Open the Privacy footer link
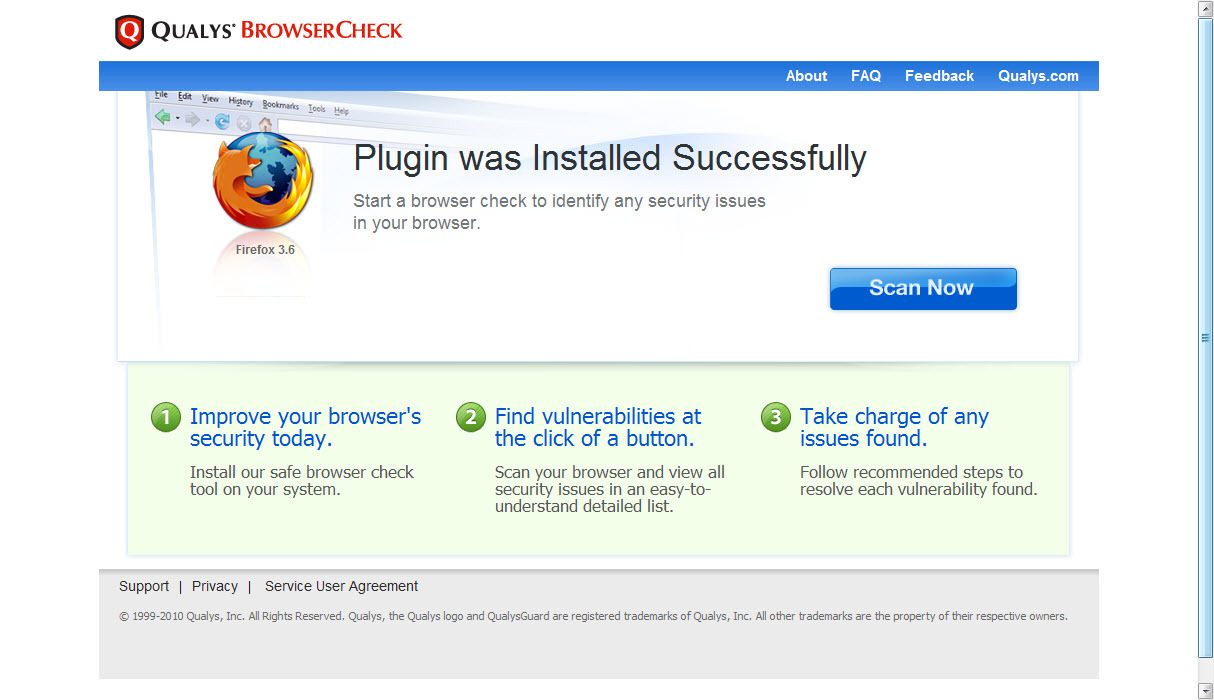The image size is (1214, 700). pyautogui.click(x=215, y=586)
